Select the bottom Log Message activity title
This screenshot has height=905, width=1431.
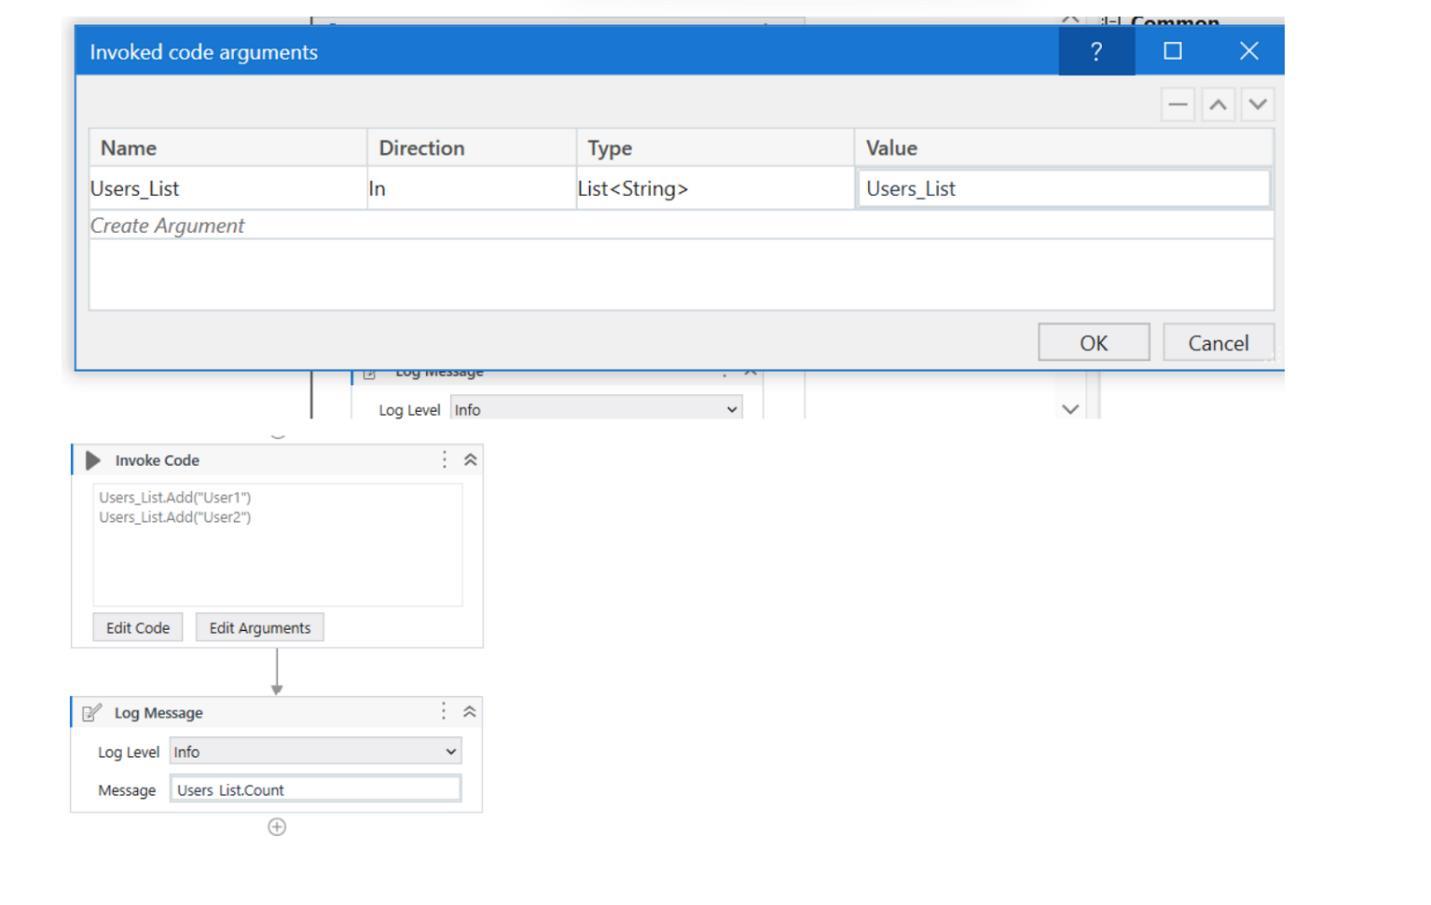click(x=158, y=713)
